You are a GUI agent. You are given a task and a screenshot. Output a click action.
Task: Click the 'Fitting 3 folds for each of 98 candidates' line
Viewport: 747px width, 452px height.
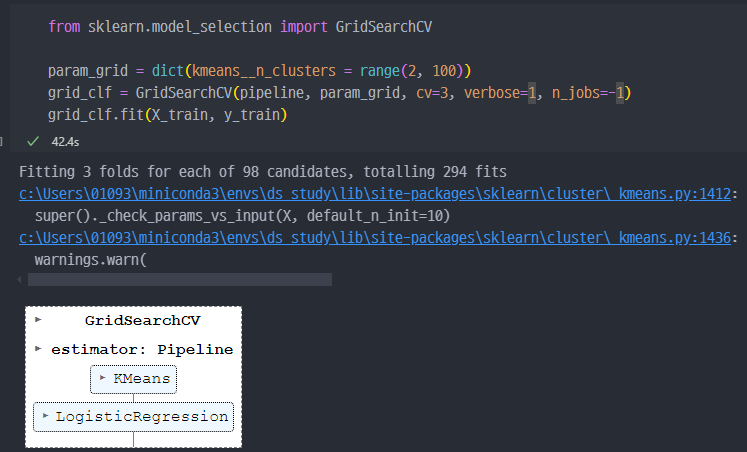(263, 171)
